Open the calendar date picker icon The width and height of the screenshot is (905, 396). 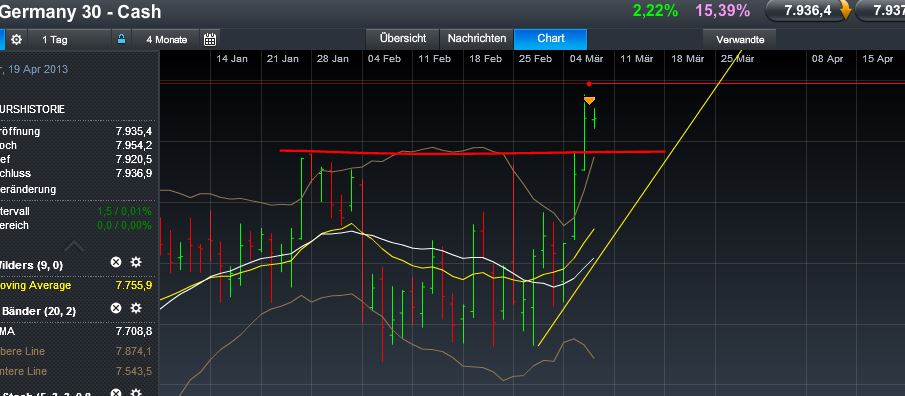coord(210,39)
